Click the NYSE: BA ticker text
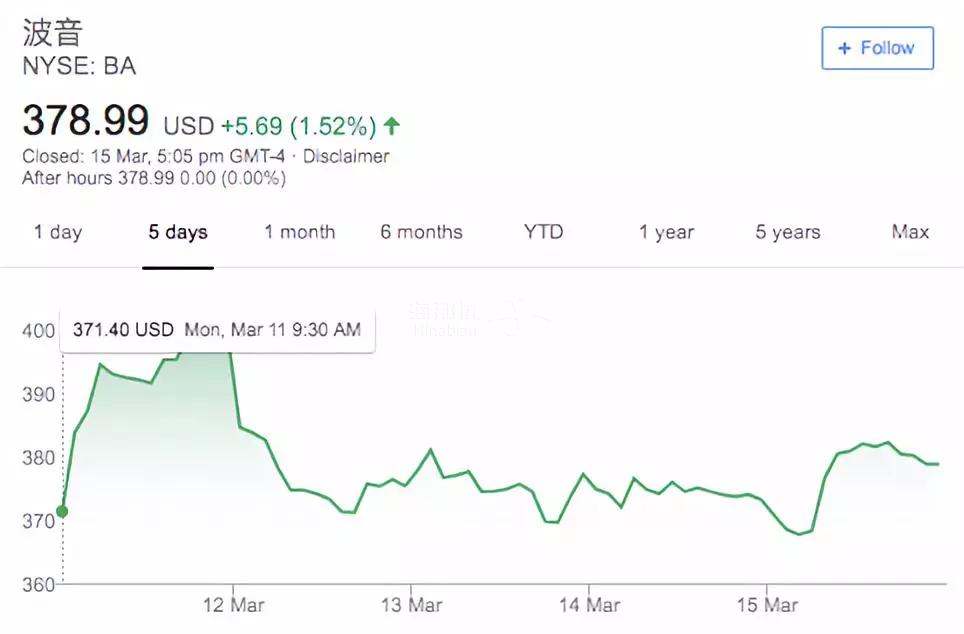The height and width of the screenshot is (634, 964). click(79, 67)
